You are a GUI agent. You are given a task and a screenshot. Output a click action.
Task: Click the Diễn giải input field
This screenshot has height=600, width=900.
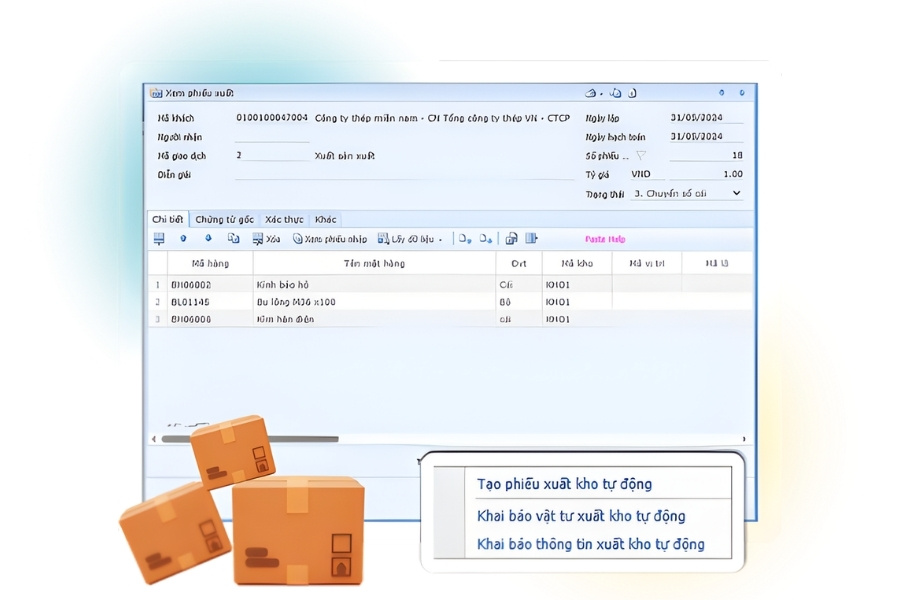[404, 175]
